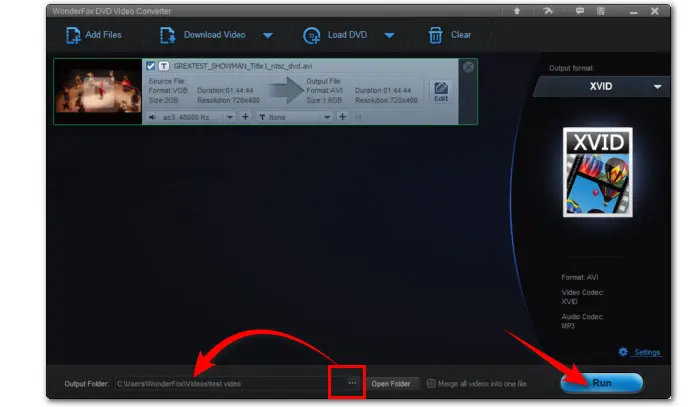
Task: Click the Audio Codec: MP3 text
Action: (583, 321)
